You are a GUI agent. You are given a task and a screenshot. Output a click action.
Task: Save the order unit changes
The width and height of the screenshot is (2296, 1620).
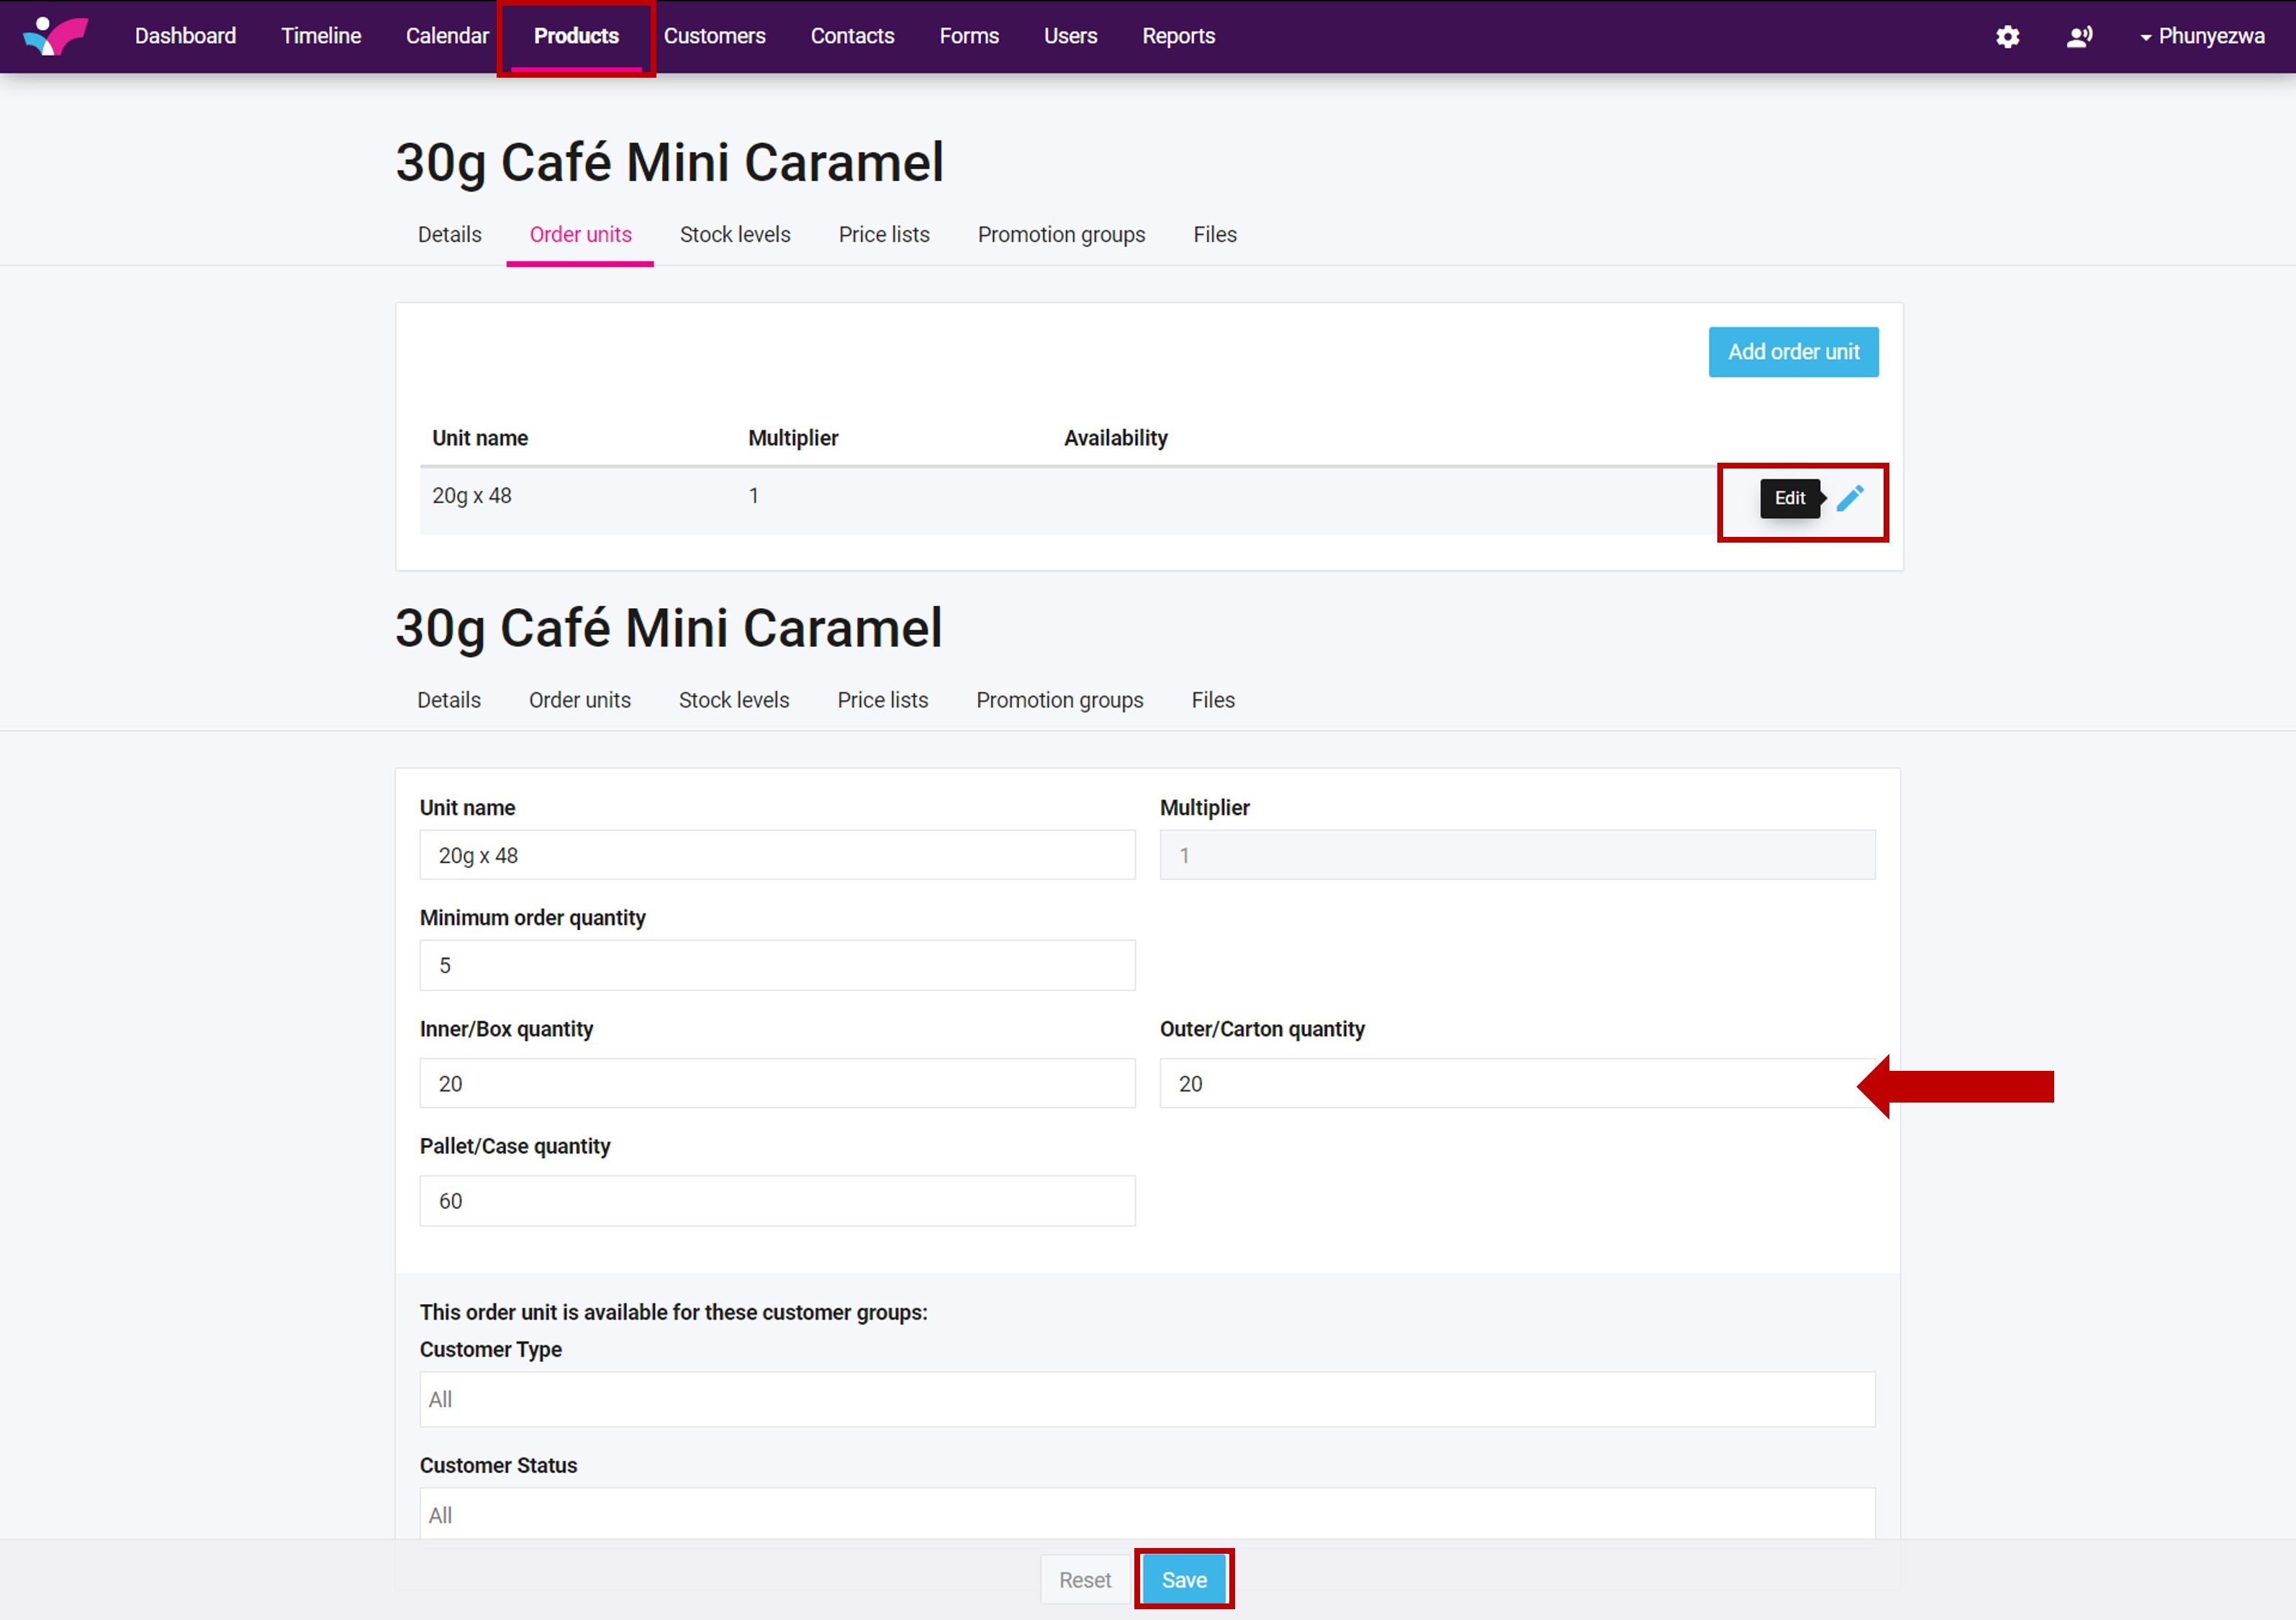(x=1184, y=1580)
